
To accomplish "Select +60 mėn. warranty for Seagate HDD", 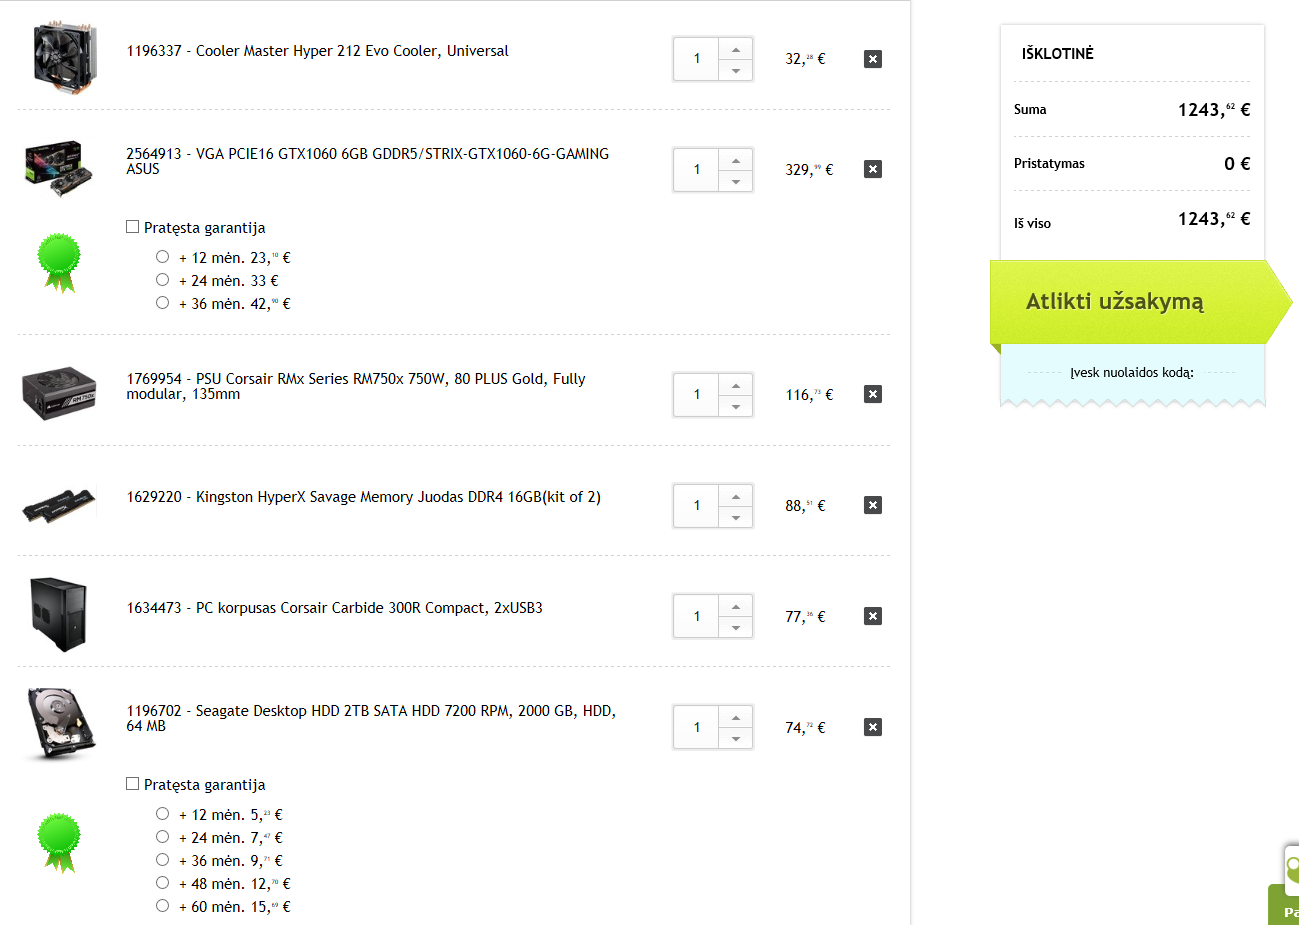I will pyautogui.click(x=162, y=906).
